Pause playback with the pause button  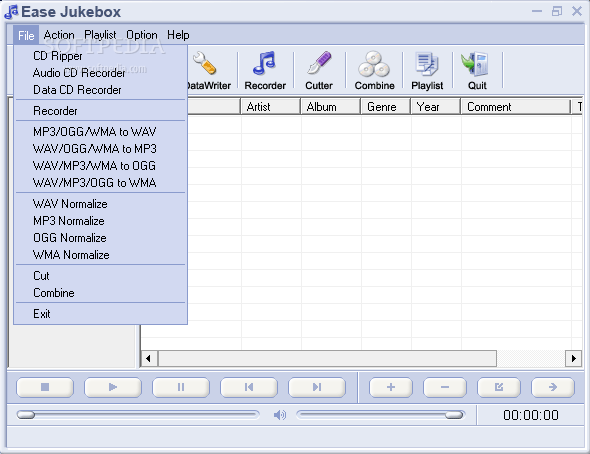point(181,387)
